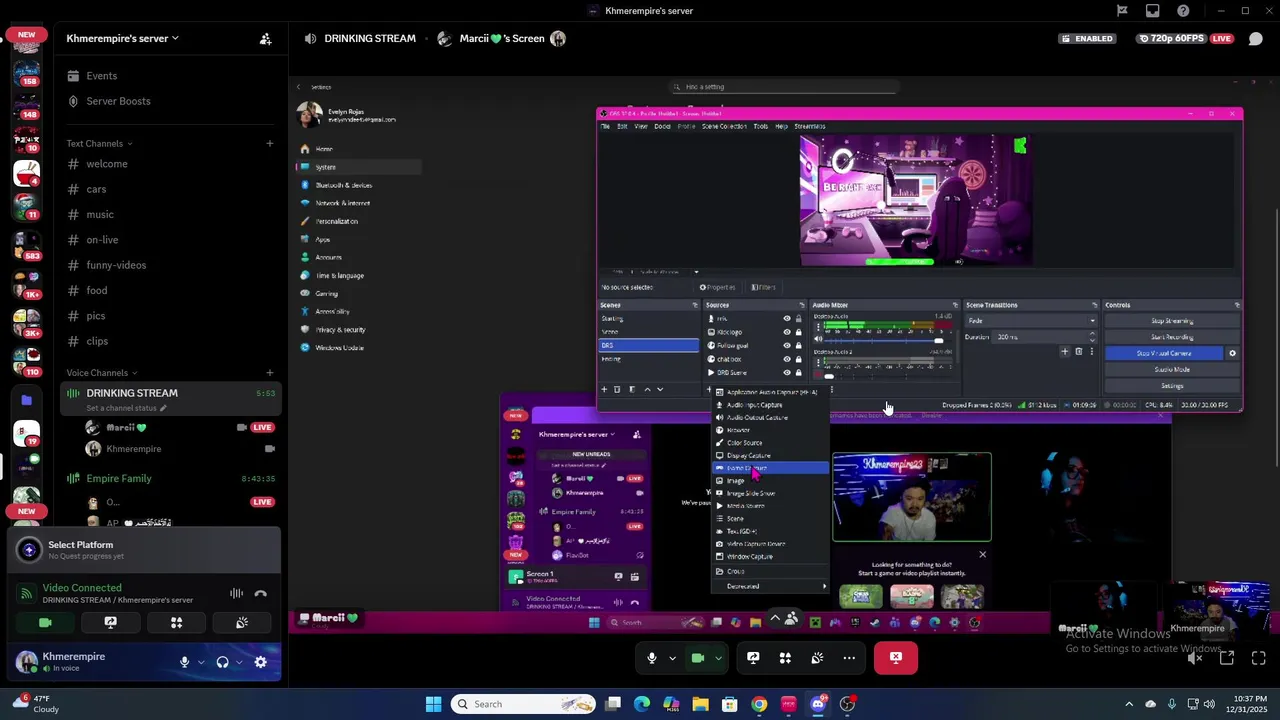Click Stop Virtual Camera in OBS
The height and width of the screenshot is (720, 1280).
(1164, 353)
